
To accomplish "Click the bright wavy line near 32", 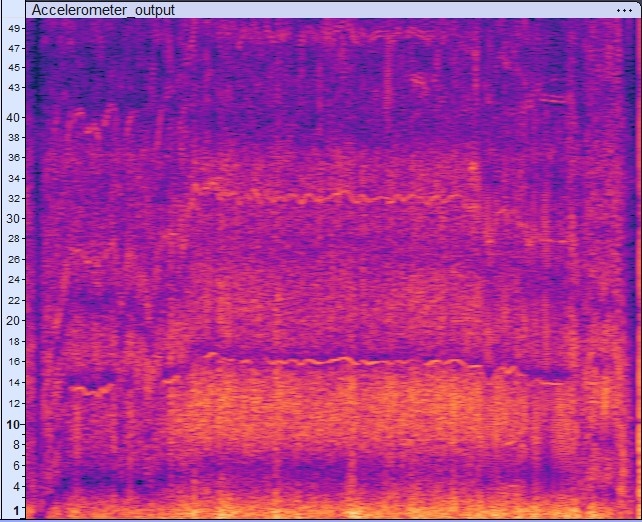I will tap(330, 196).
